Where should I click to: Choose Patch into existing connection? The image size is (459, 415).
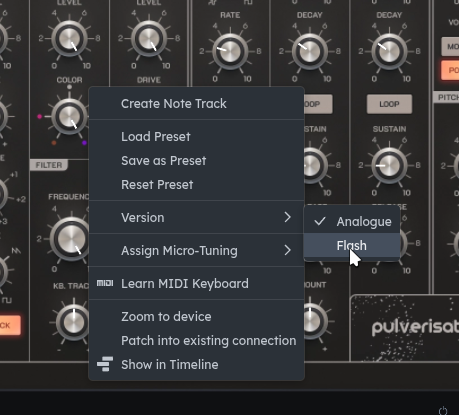[196, 341]
